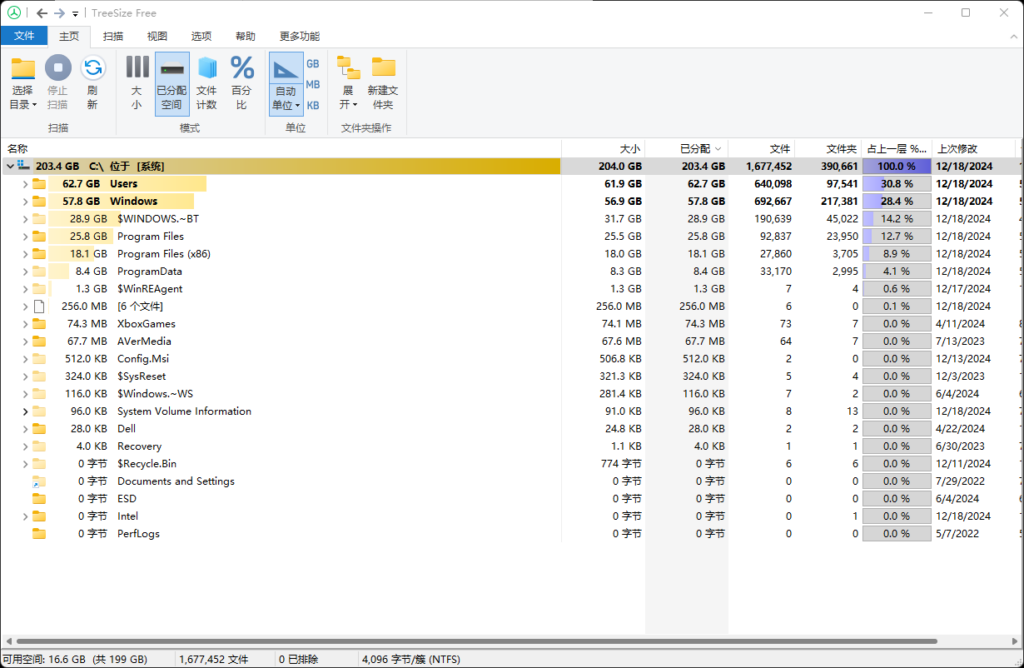Click the 选择目录 folder icon
1024x668 pixels.
(23, 69)
